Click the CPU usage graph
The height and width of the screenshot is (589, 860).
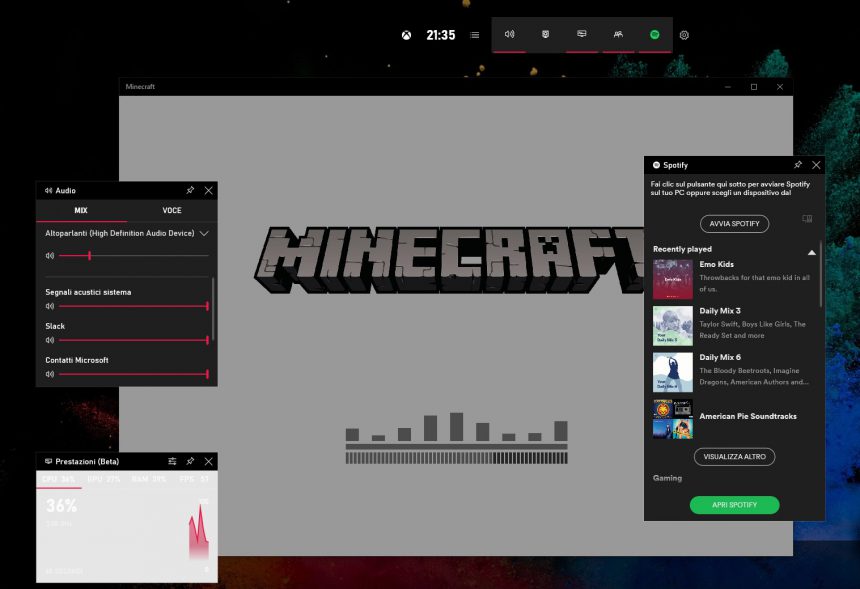(x=199, y=532)
